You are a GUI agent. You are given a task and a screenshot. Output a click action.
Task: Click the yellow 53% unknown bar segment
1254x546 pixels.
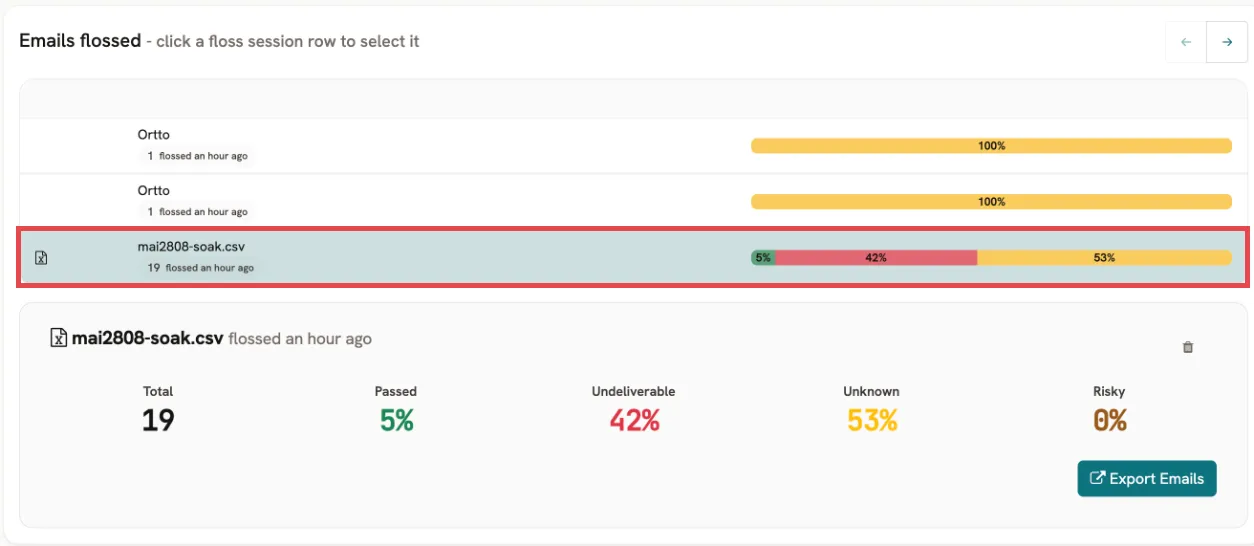pos(1104,258)
